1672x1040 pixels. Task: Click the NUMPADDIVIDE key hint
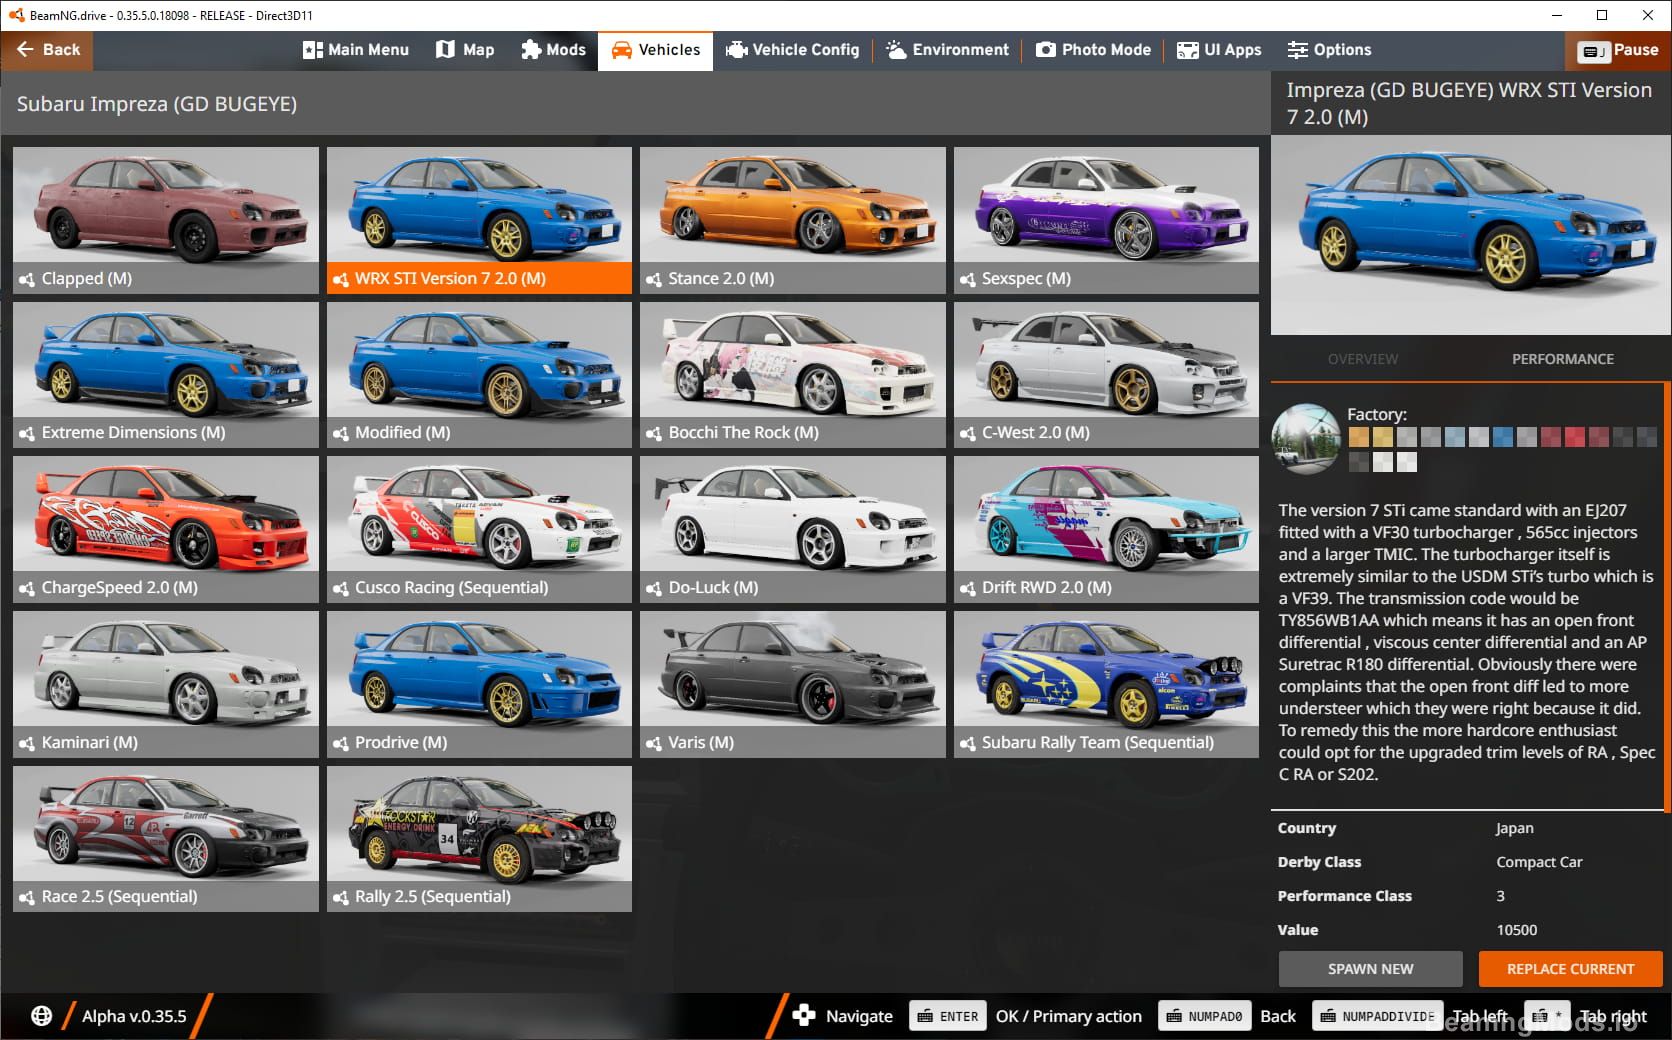pyautogui.click(x=1377, y=1016)
